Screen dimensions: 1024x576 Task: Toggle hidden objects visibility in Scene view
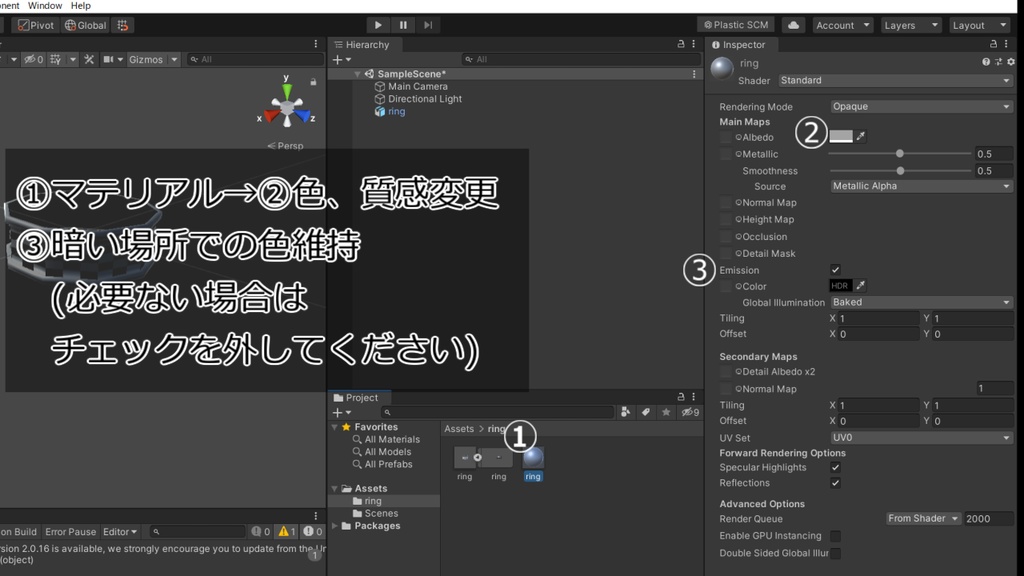point(33,59)
